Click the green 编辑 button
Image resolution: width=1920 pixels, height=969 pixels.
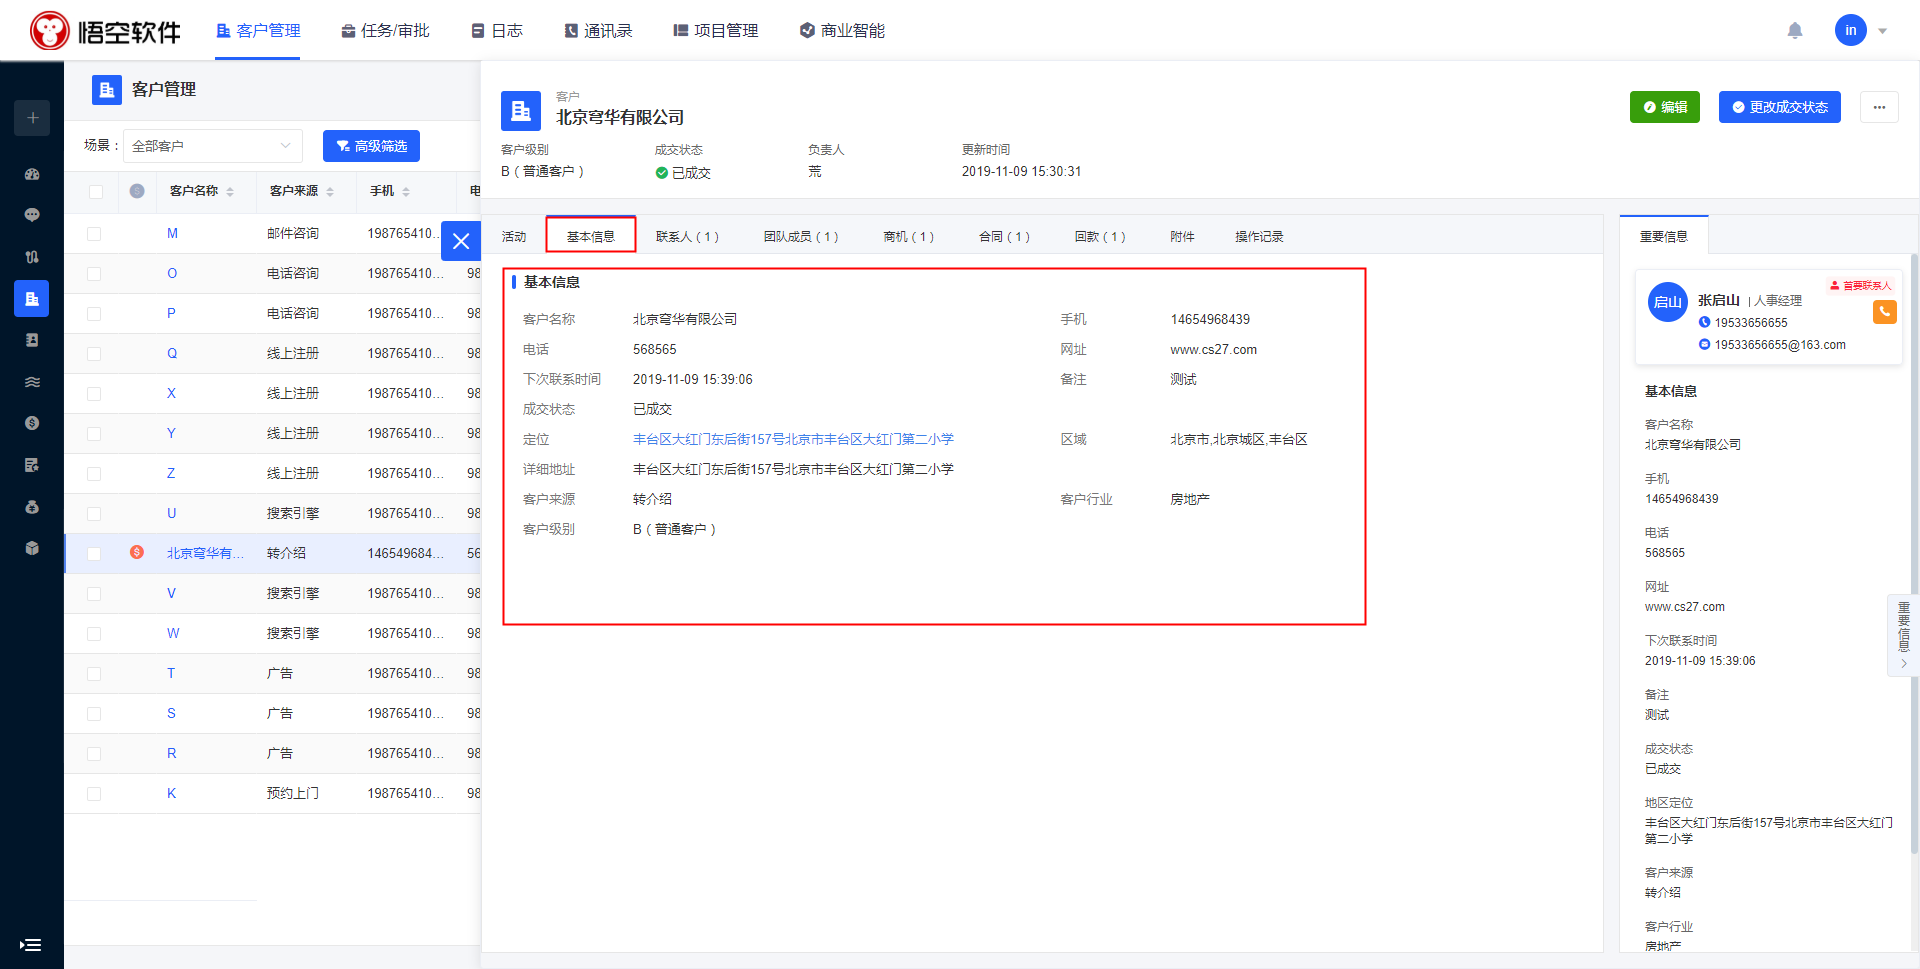[x=1664, y=107]
